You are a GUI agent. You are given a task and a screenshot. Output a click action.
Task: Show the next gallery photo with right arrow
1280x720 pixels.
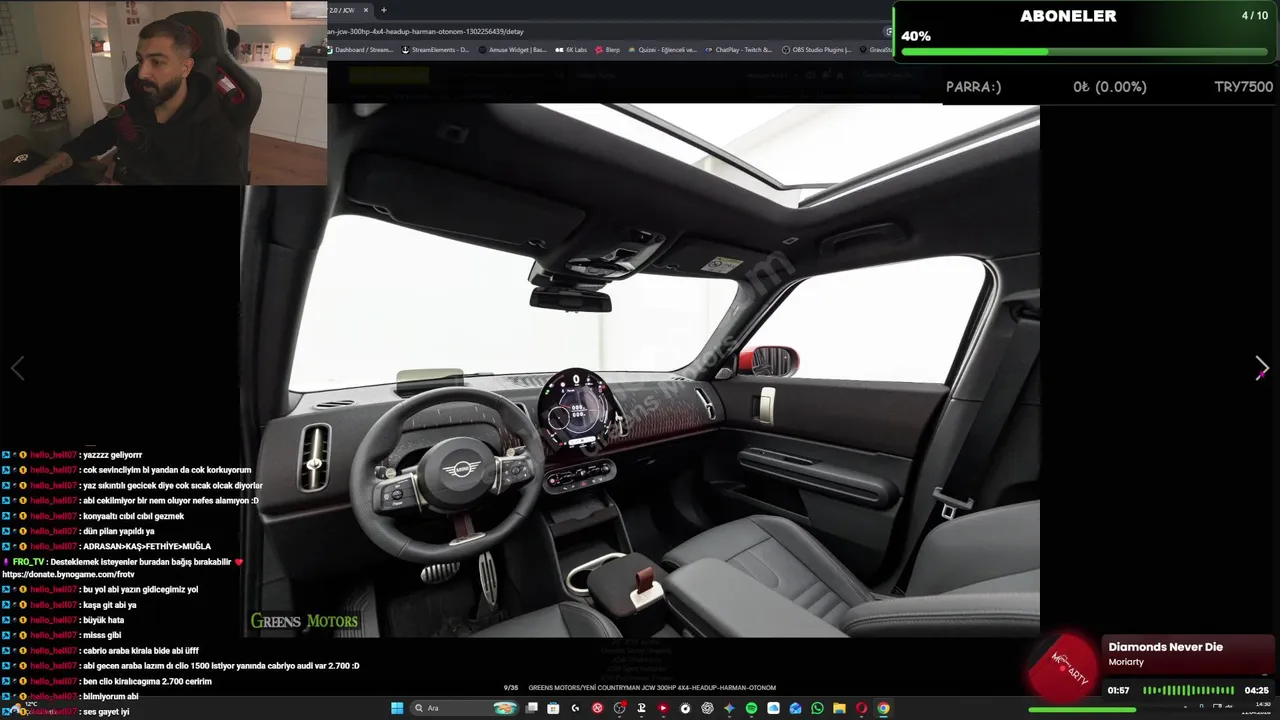click(1261, 368)
